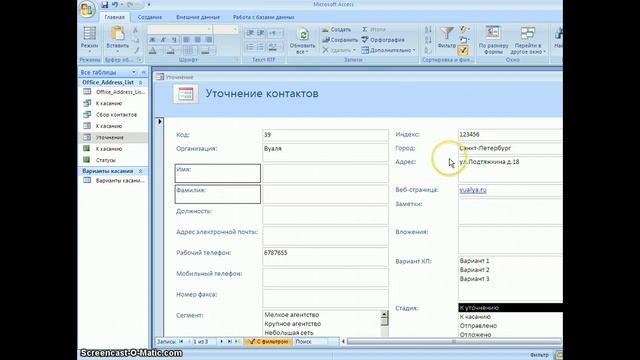This screenshot has height=360, width=640.
Task: Click the Фильтр funnel button
Action: pyautogui.click(x=447, y=38)
